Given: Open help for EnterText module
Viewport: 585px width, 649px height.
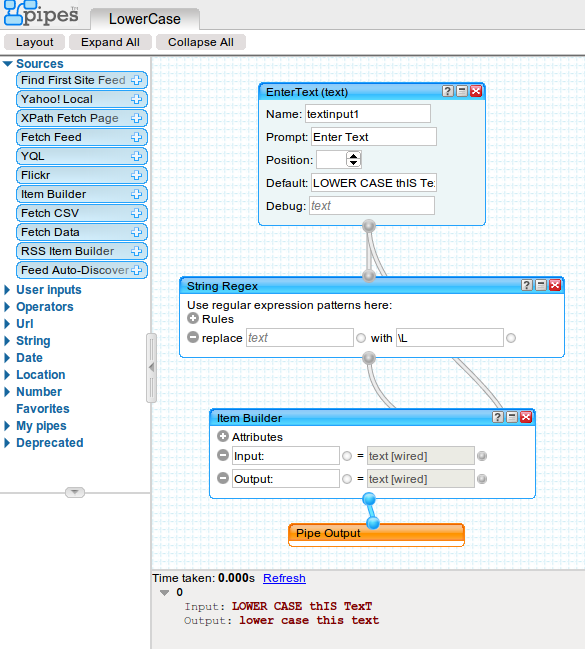Looking at the screenshot, I should click(x=448, y=91).
